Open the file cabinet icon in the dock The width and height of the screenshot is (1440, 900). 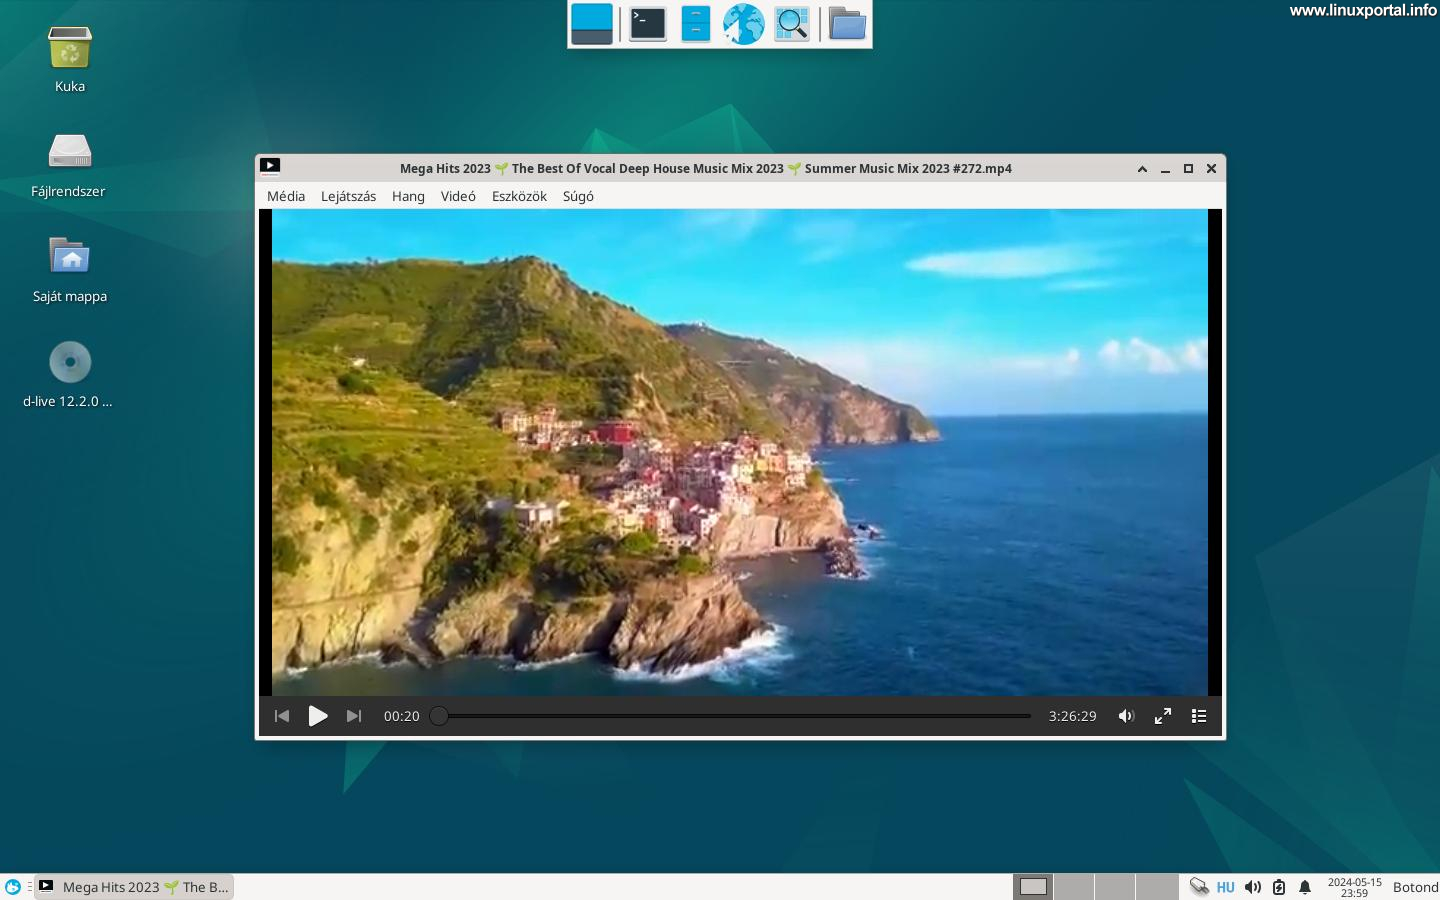coord(695,23)
